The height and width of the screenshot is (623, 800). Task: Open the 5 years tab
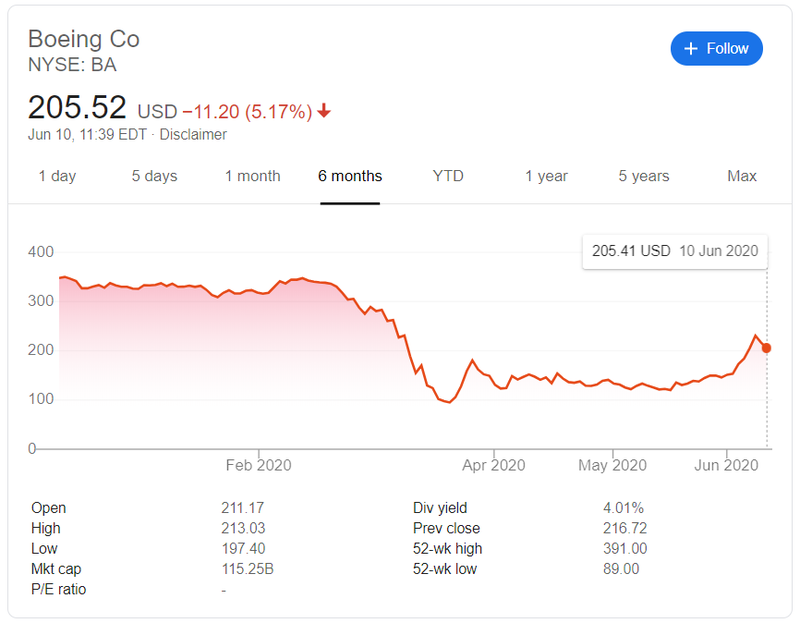tap(644, 176)
